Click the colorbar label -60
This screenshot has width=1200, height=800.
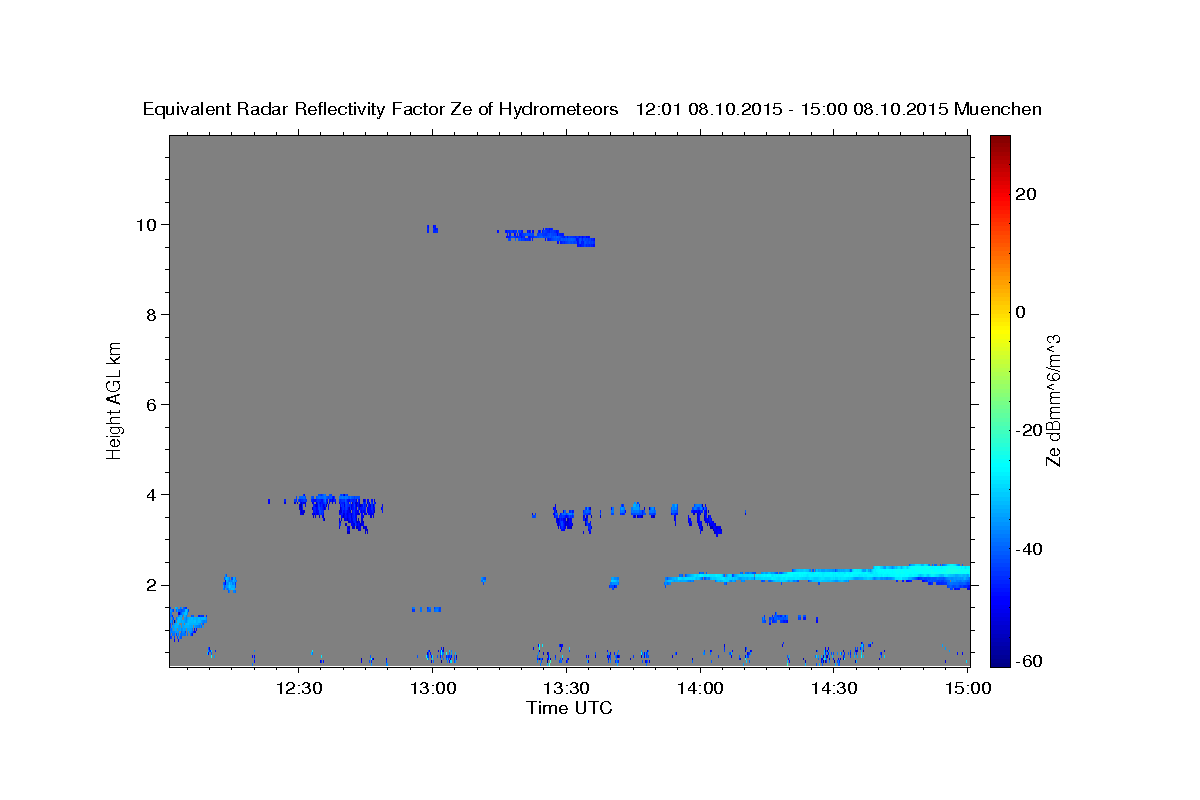[x=1030, y=661]
